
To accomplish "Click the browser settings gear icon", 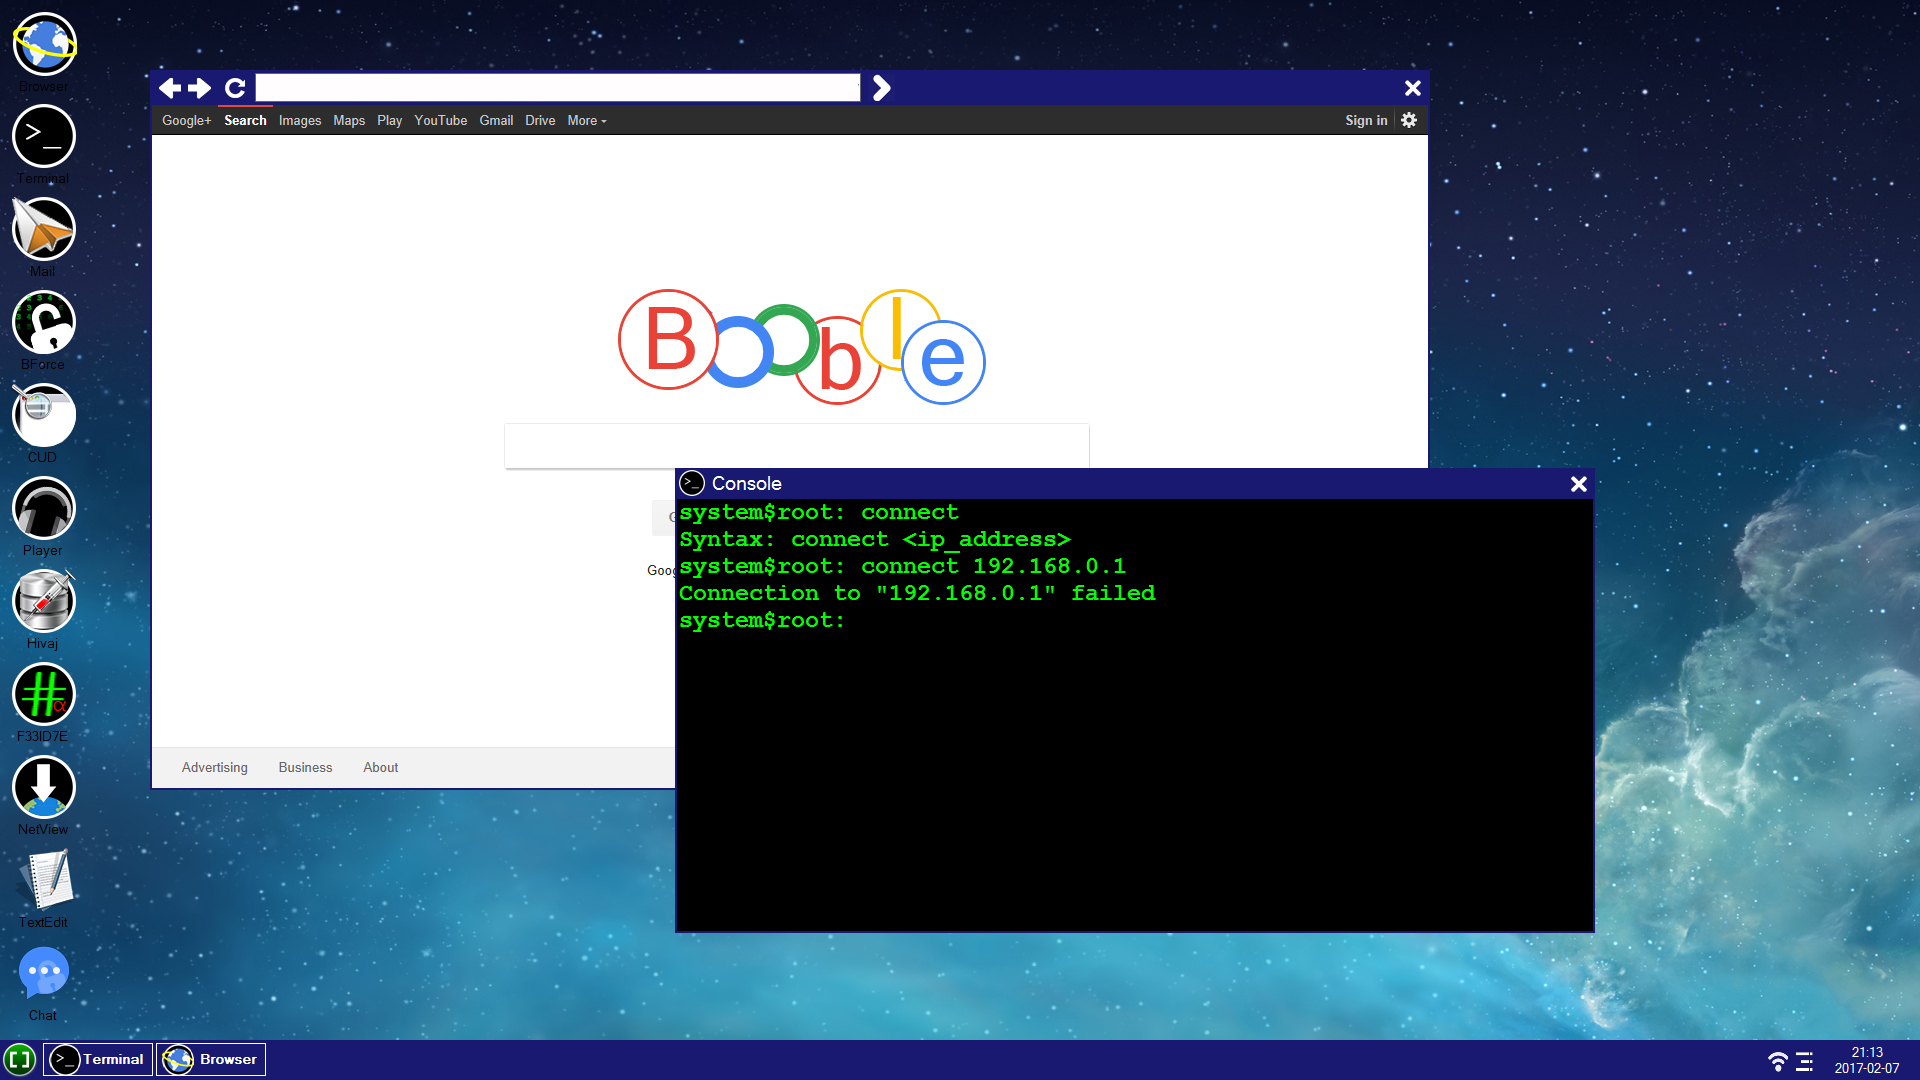I will (x=1408, y=120).
